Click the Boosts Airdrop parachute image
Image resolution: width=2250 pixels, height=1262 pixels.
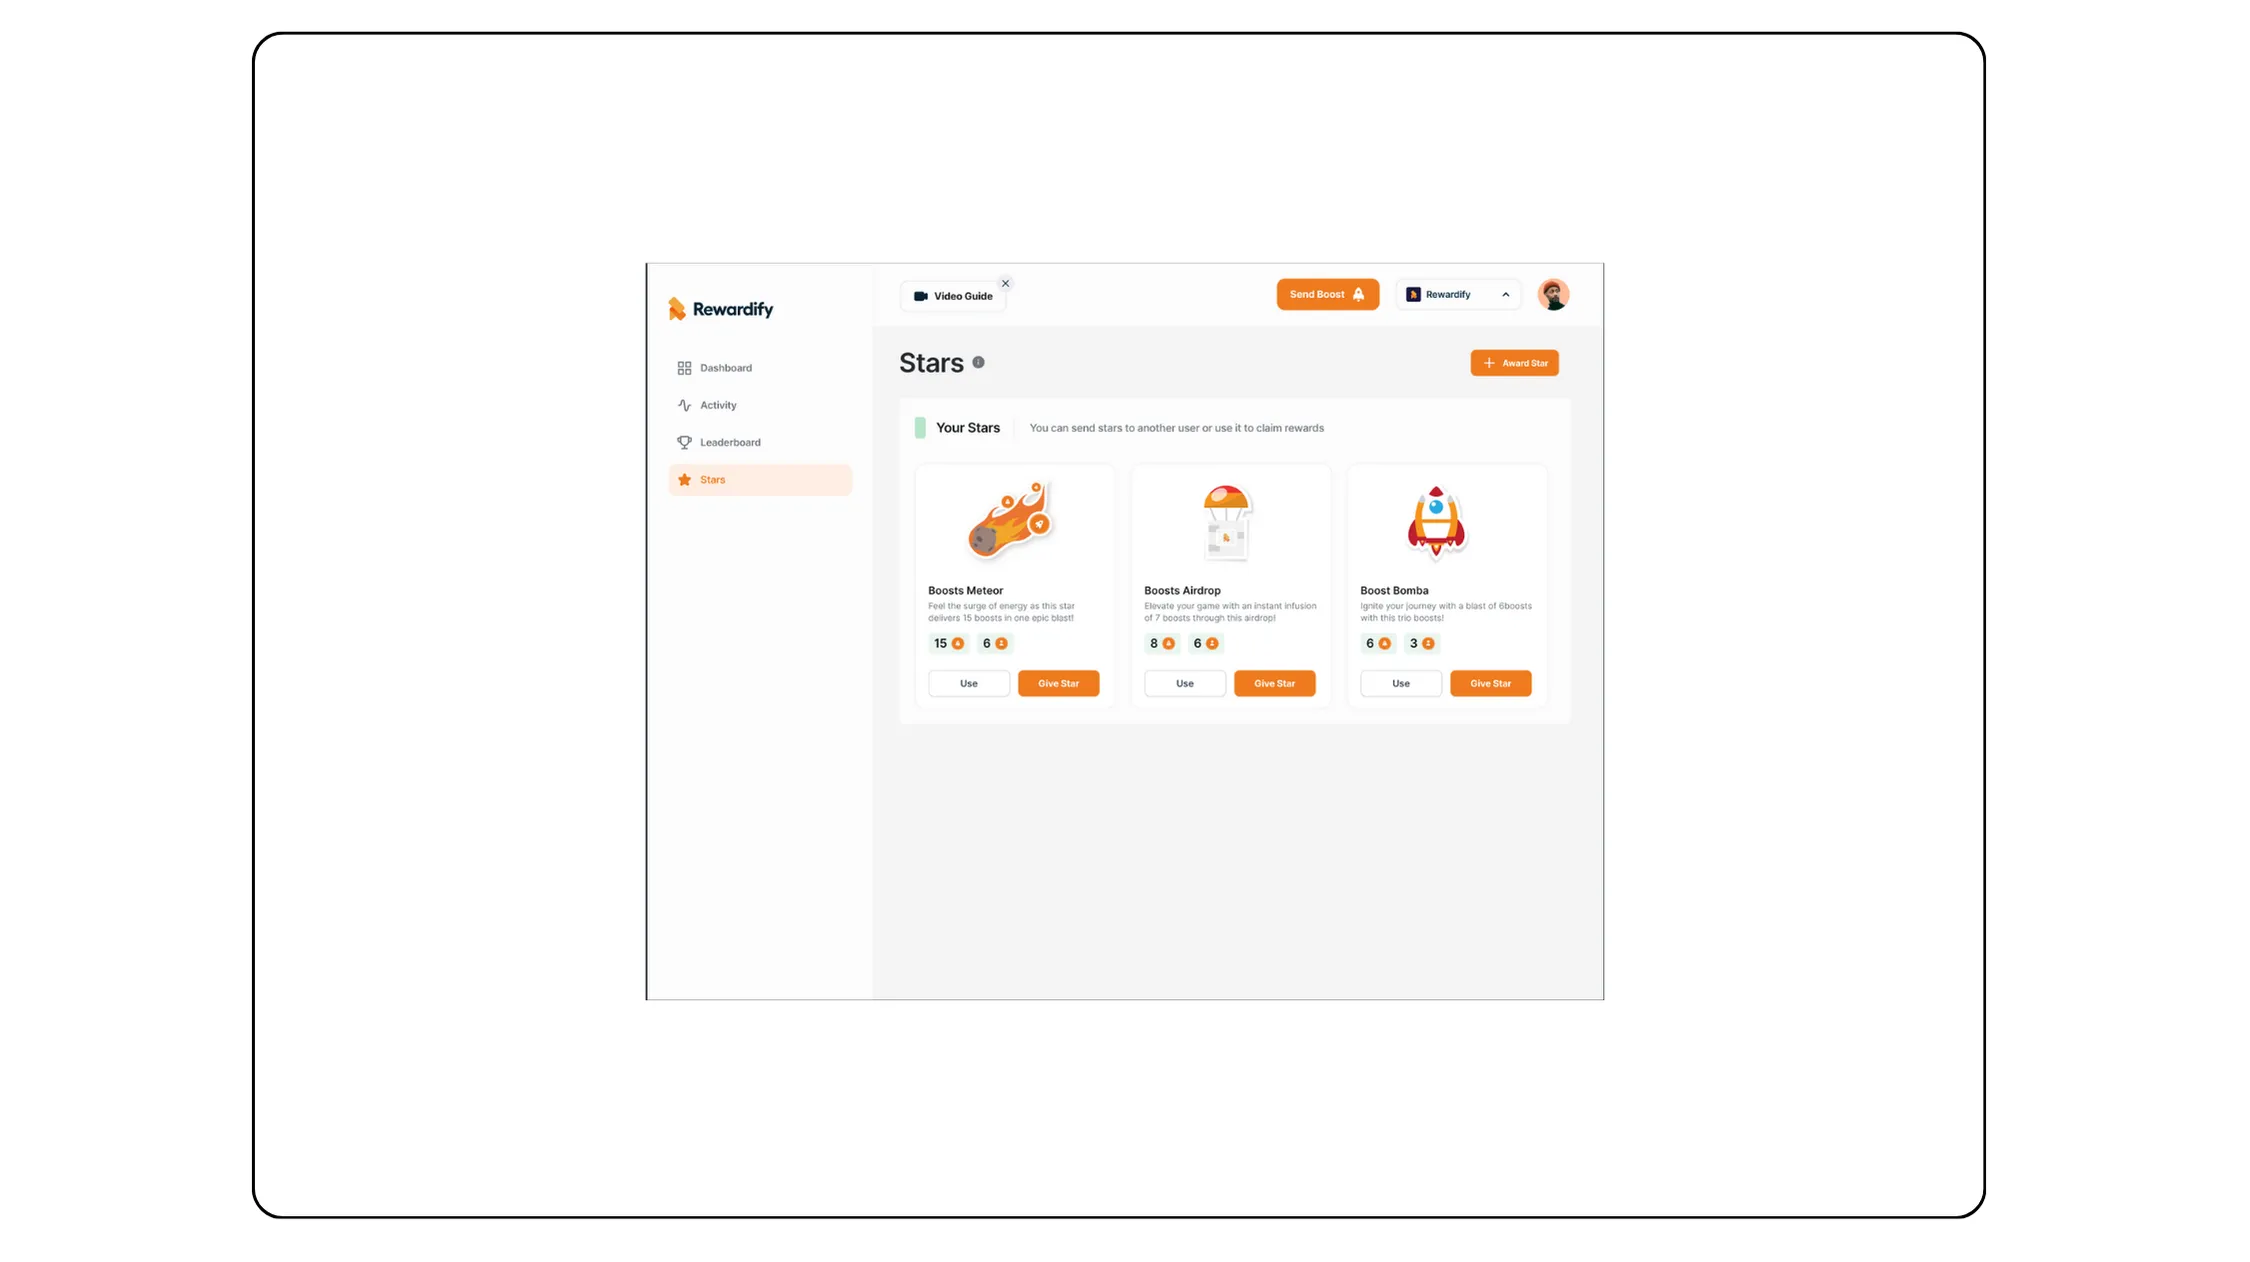pos(1227,521)
